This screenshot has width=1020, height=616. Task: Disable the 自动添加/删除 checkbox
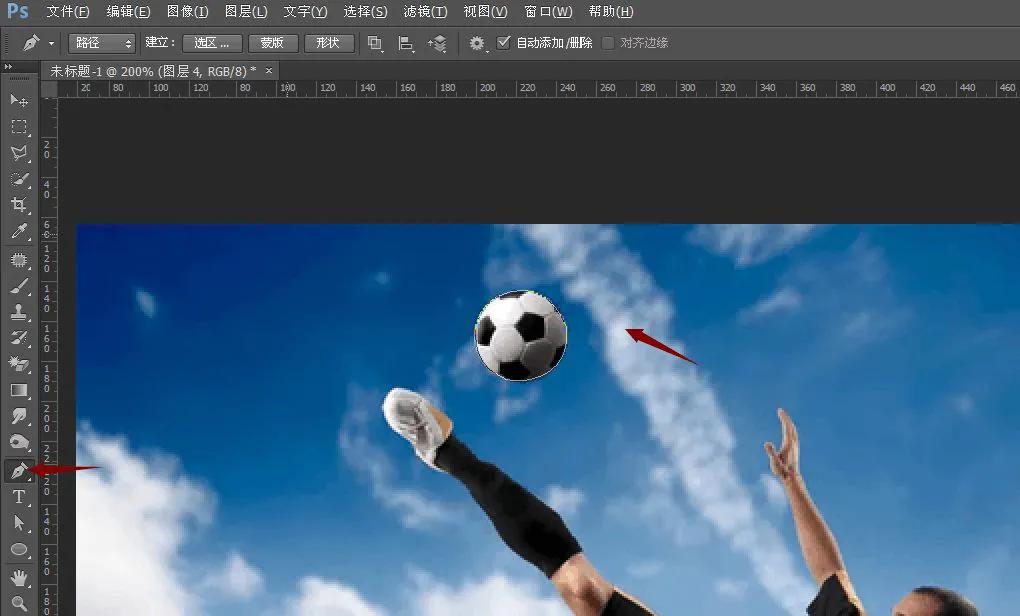click(503, 43)
